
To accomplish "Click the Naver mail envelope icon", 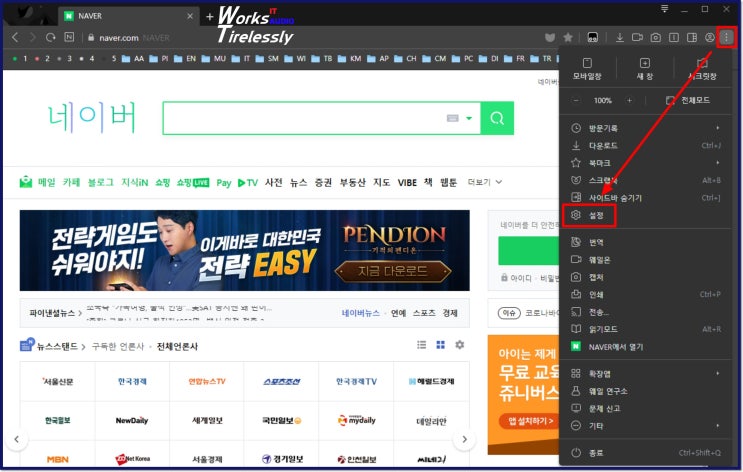I will click(26, 182).
